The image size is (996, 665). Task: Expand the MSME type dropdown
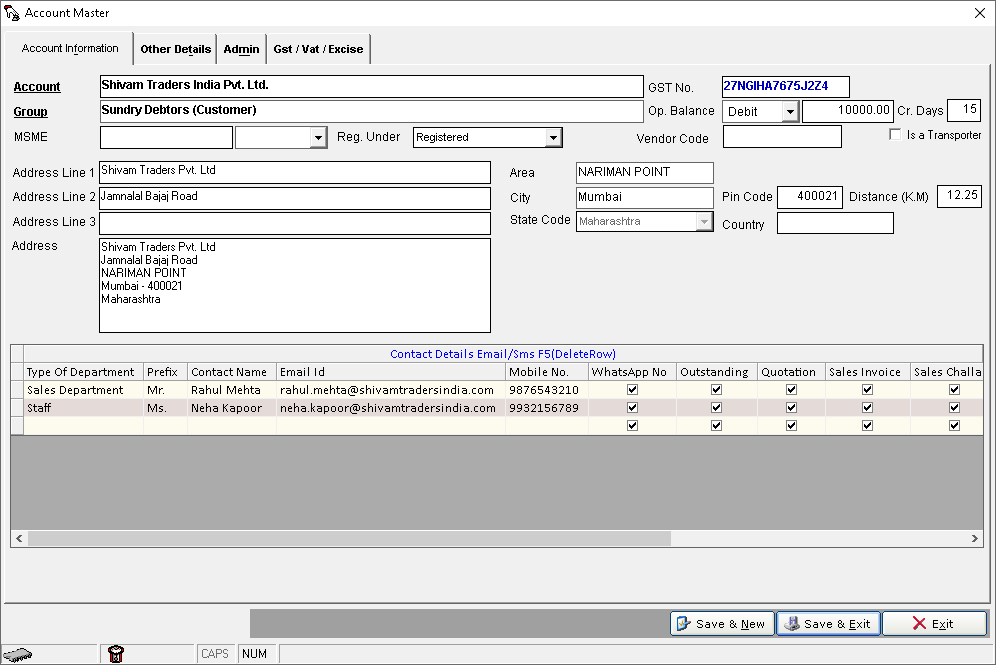tap(318, 137)
